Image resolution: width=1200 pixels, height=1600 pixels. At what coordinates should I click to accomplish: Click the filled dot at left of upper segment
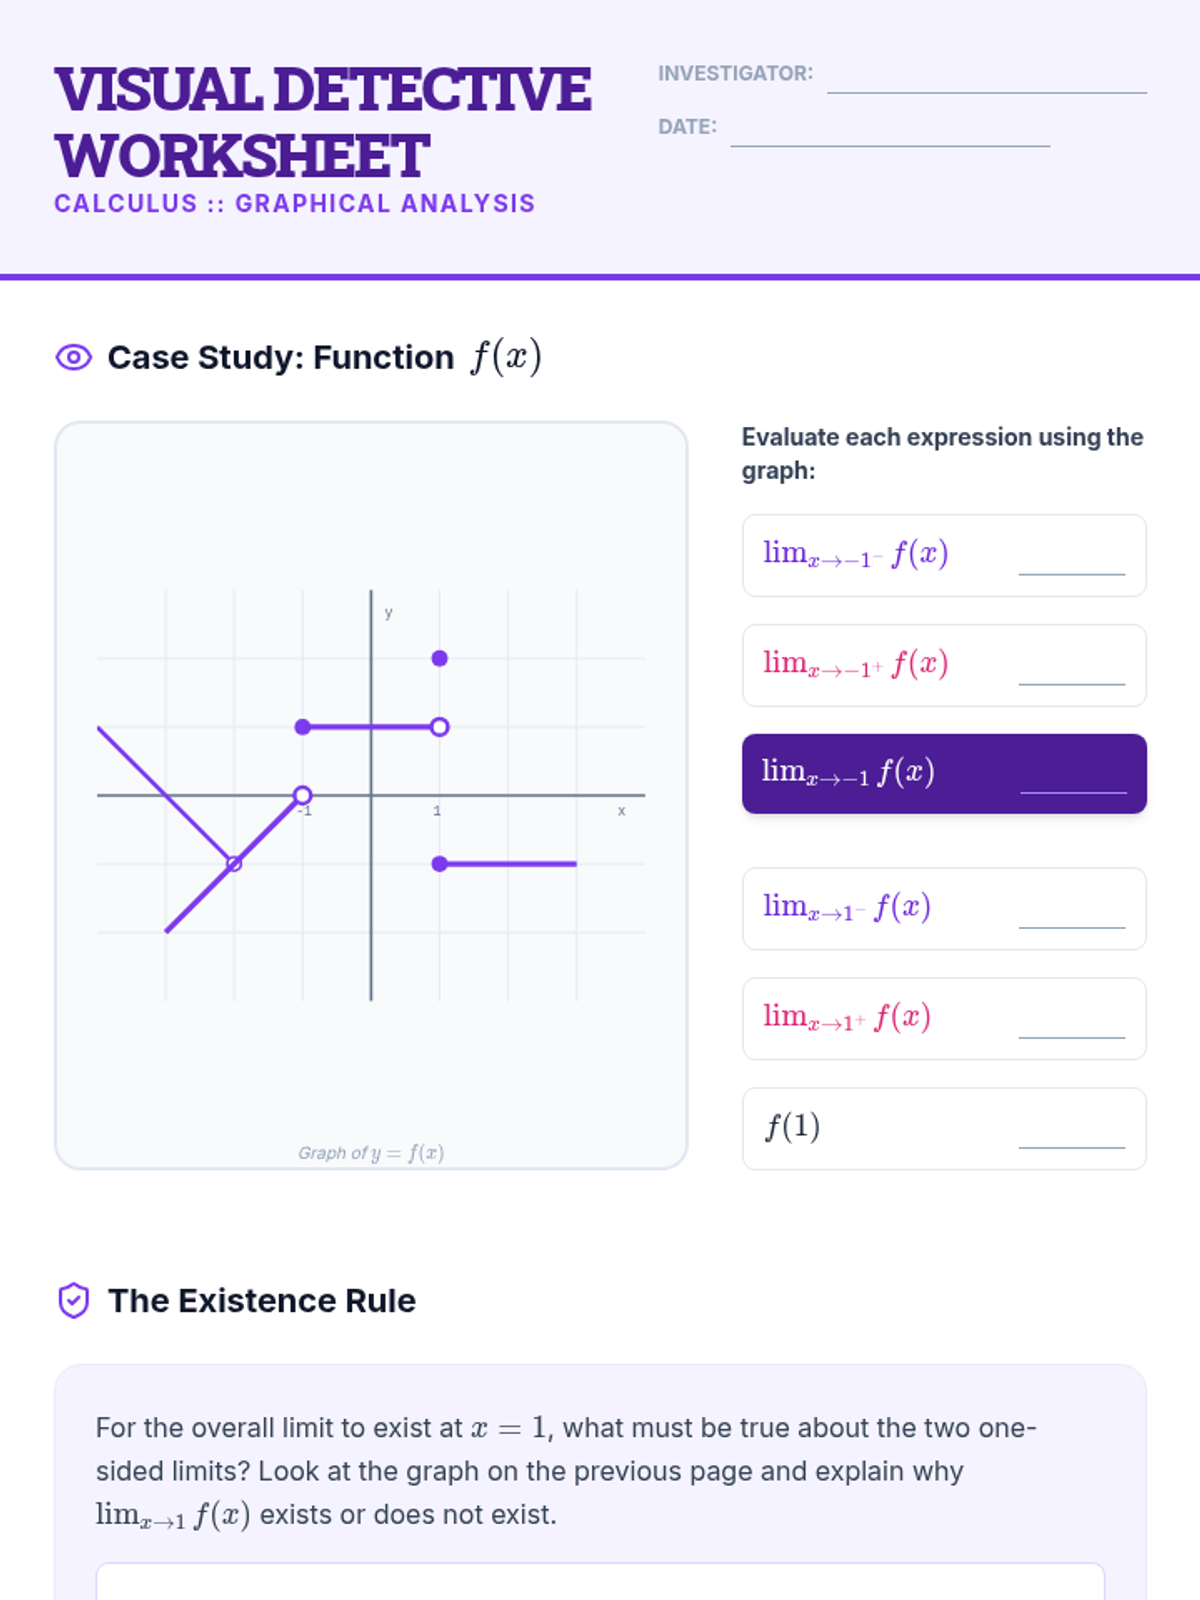tap(303, 727)
